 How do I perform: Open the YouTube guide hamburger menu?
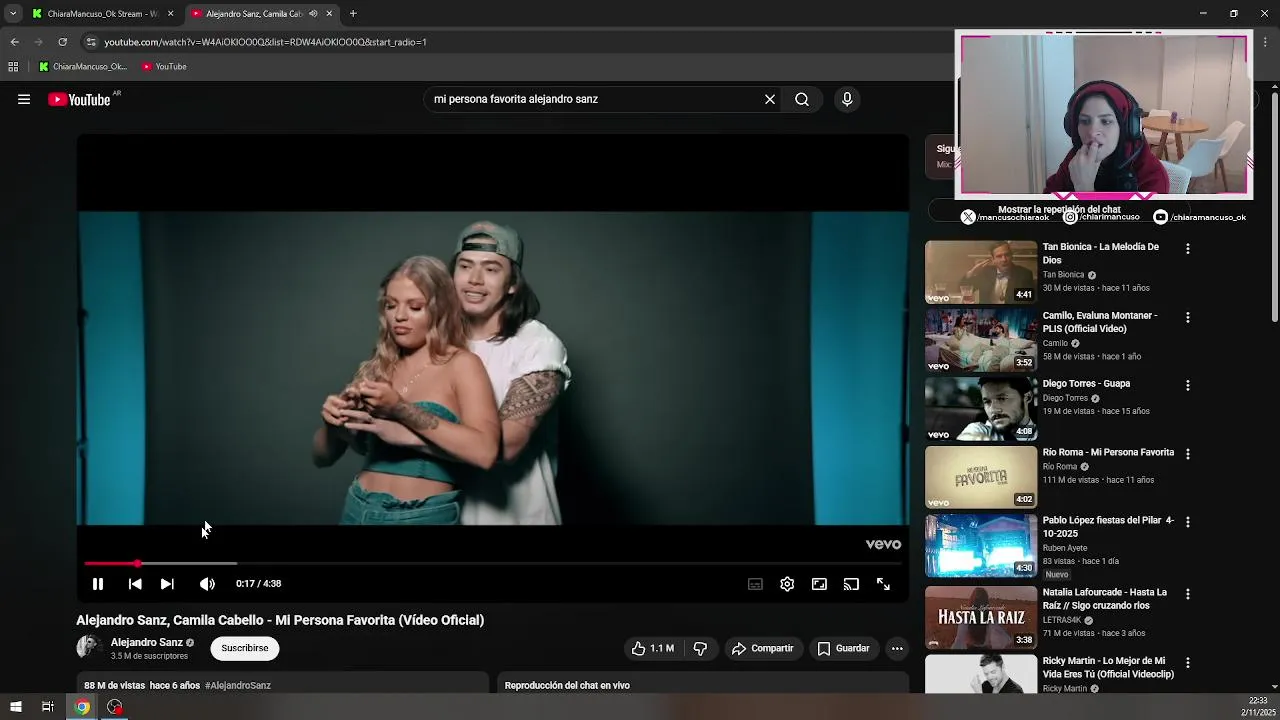pos(24,99)
